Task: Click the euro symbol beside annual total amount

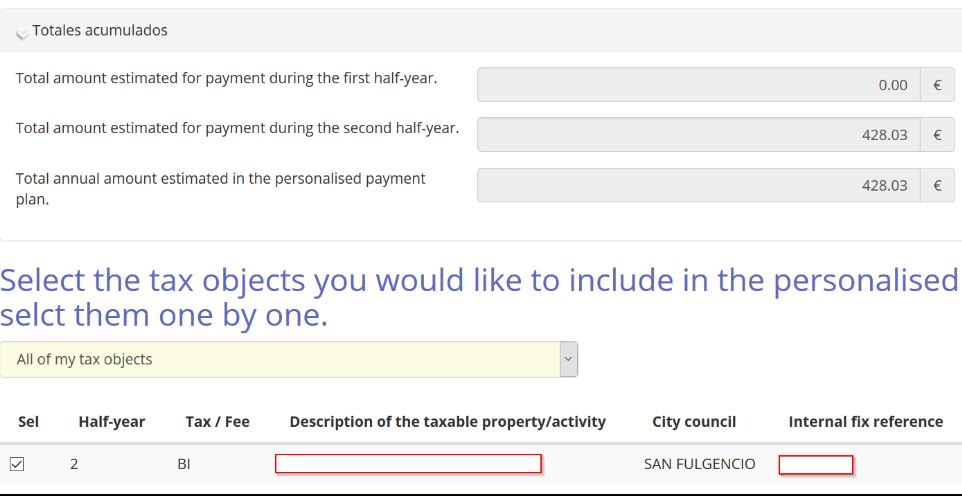Action: click(x=937, y=186)
